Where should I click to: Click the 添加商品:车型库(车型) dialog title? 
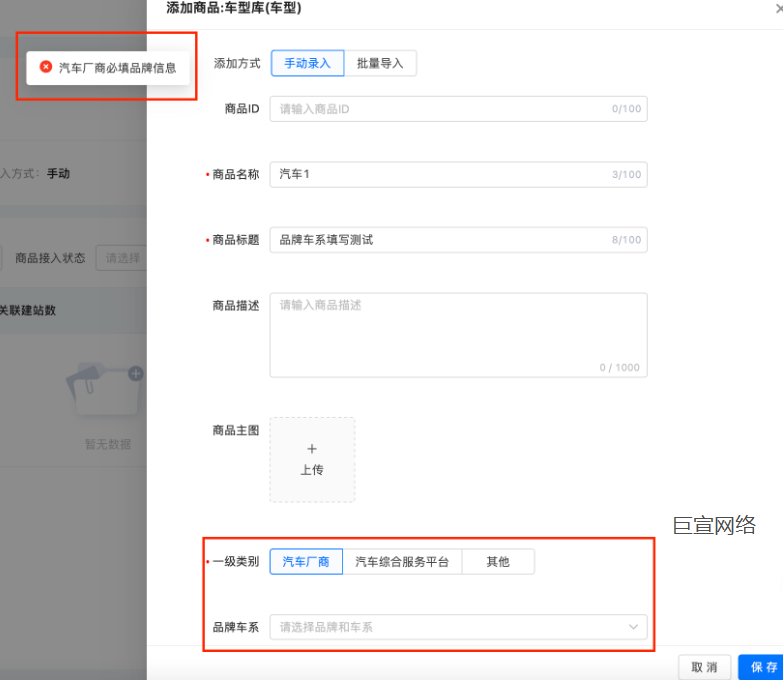[x=234, y=8]
